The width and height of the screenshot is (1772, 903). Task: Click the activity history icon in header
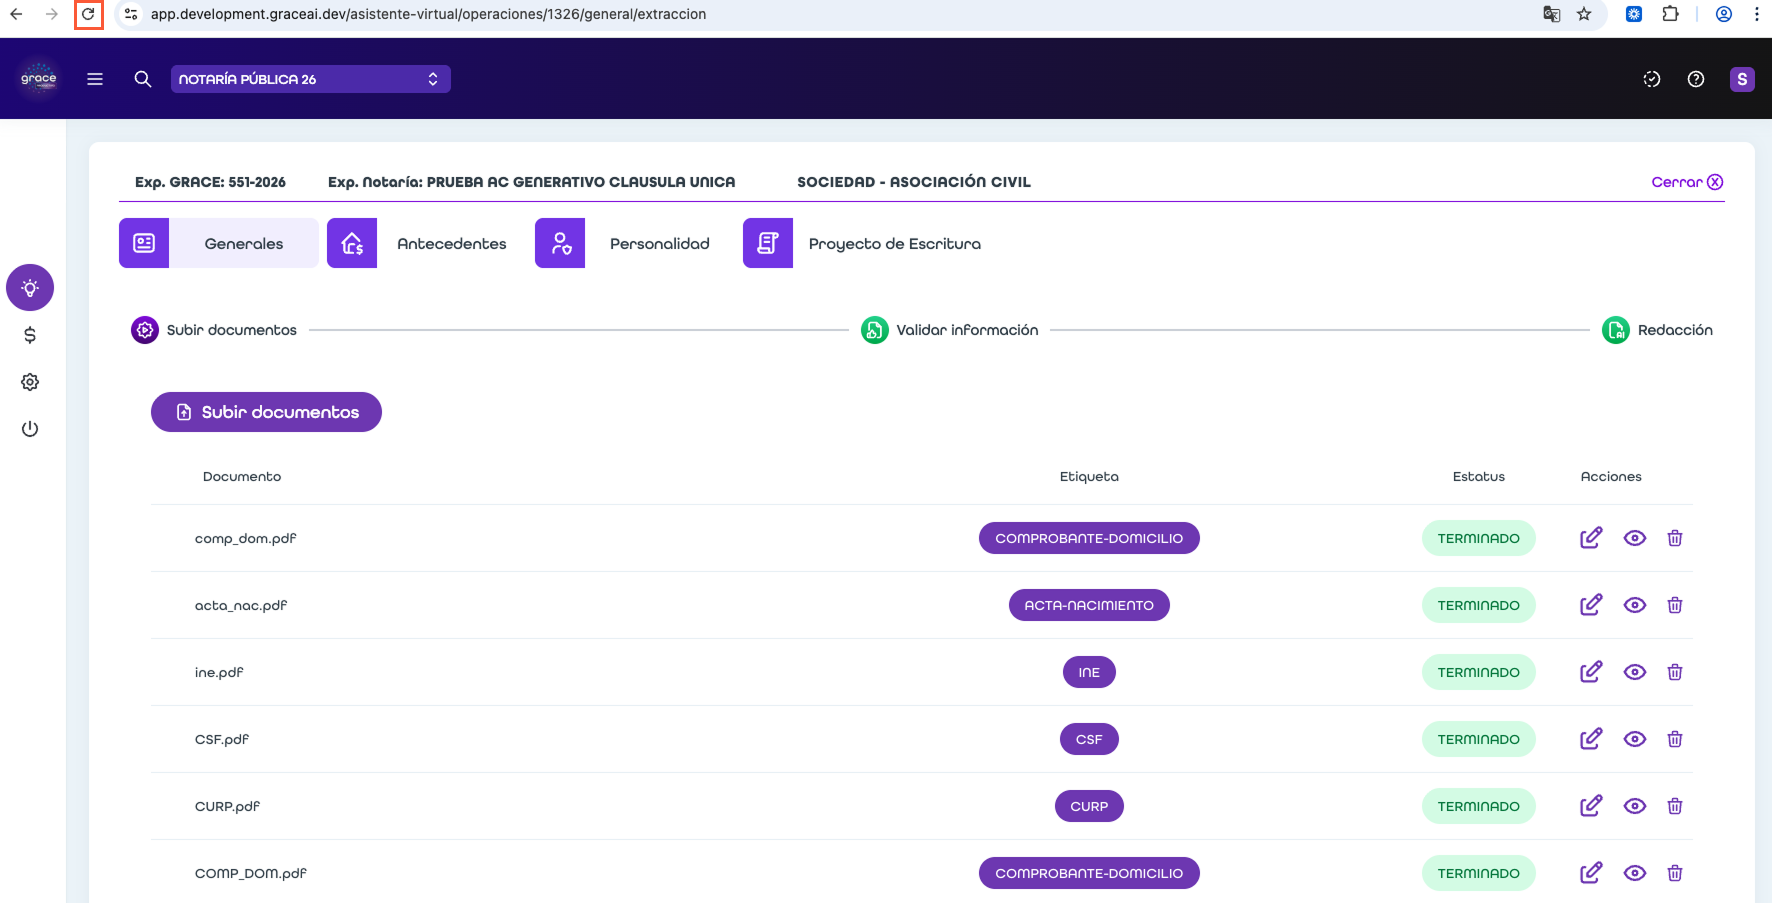[1652, 79]
